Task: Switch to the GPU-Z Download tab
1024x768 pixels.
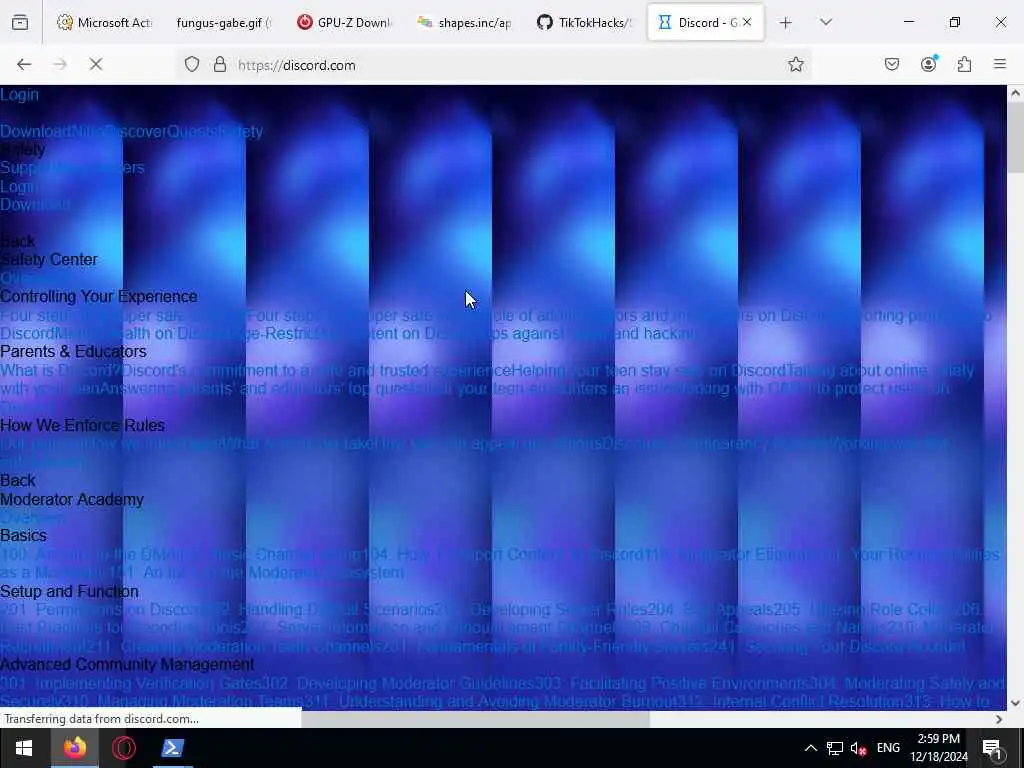Action: pyautogui.click(x=344, y=22)
